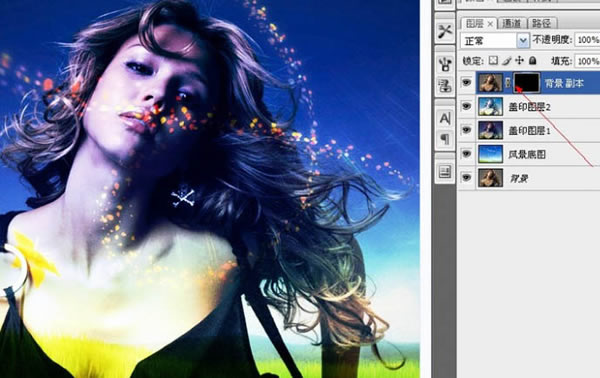Click the opacity percentage field
This screenshot has width=600, height=378.
pos(587,40)
